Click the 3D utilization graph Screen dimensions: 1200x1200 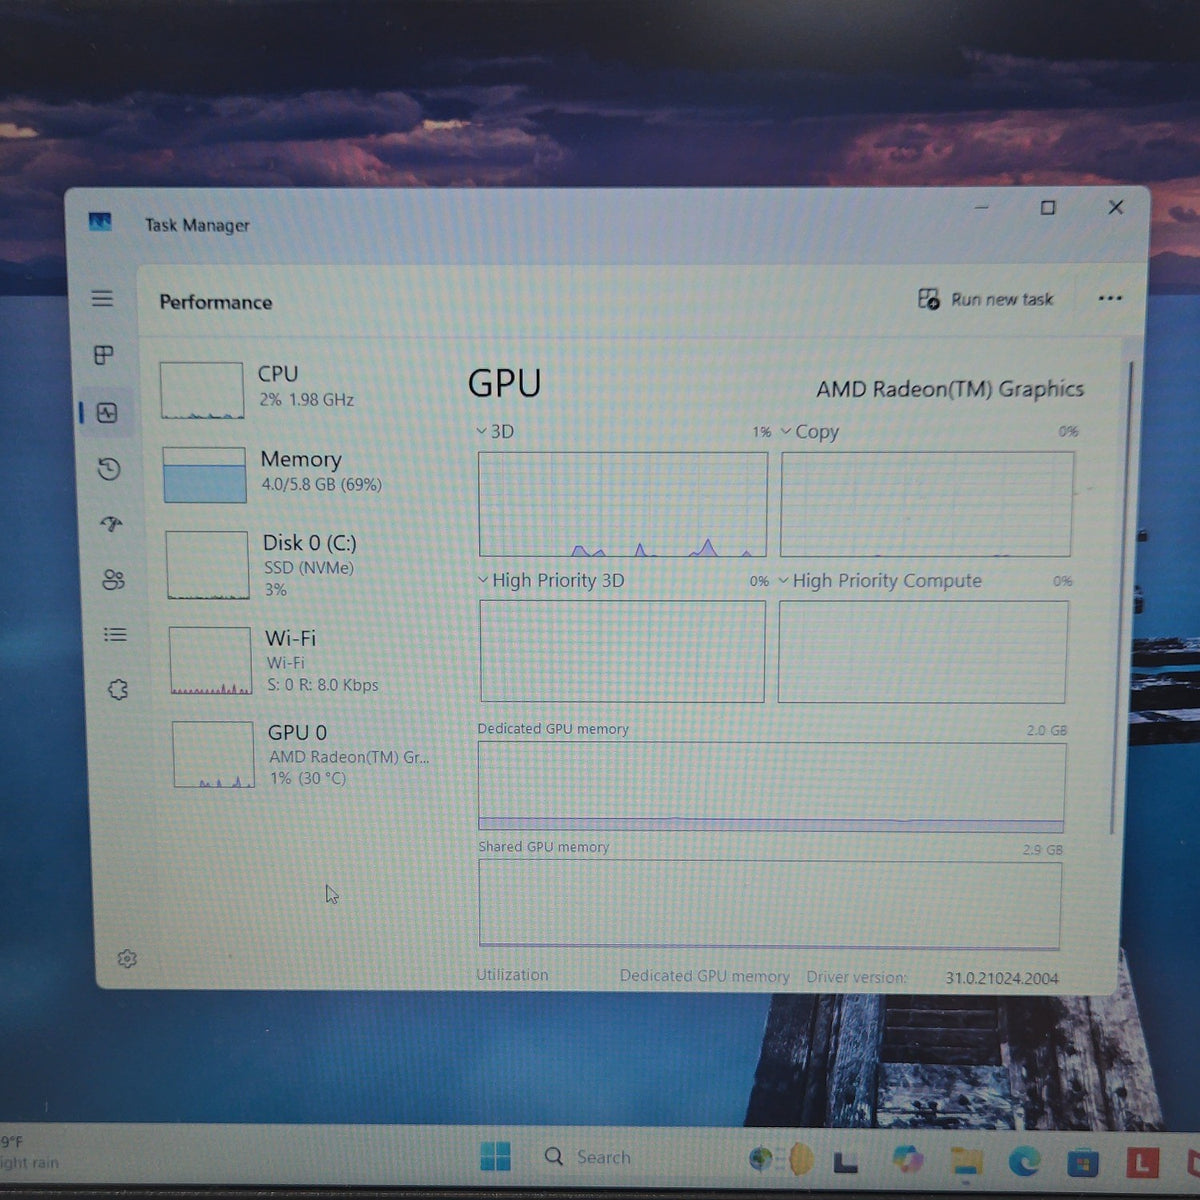point(623,504)
